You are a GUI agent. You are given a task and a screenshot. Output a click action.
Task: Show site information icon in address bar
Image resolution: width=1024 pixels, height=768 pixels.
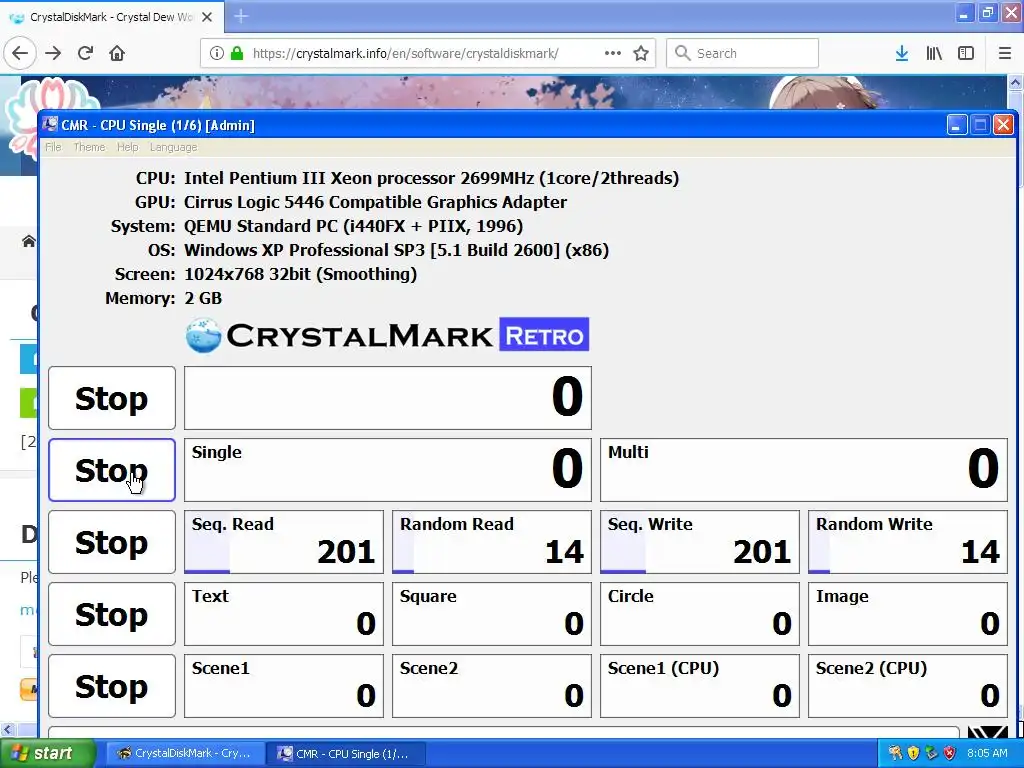tap(217, 53)
